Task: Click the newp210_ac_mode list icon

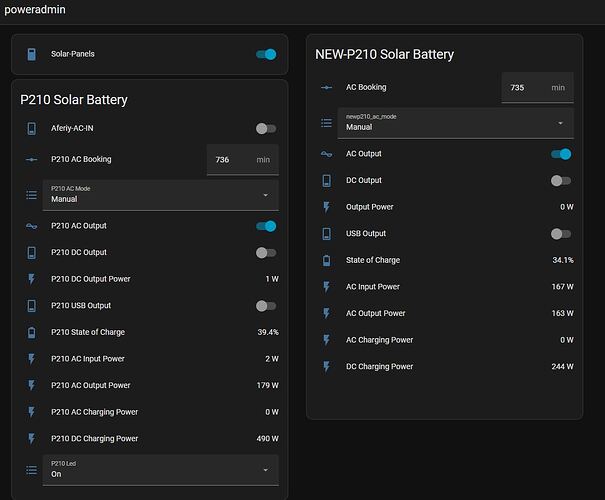Action: 326,123
